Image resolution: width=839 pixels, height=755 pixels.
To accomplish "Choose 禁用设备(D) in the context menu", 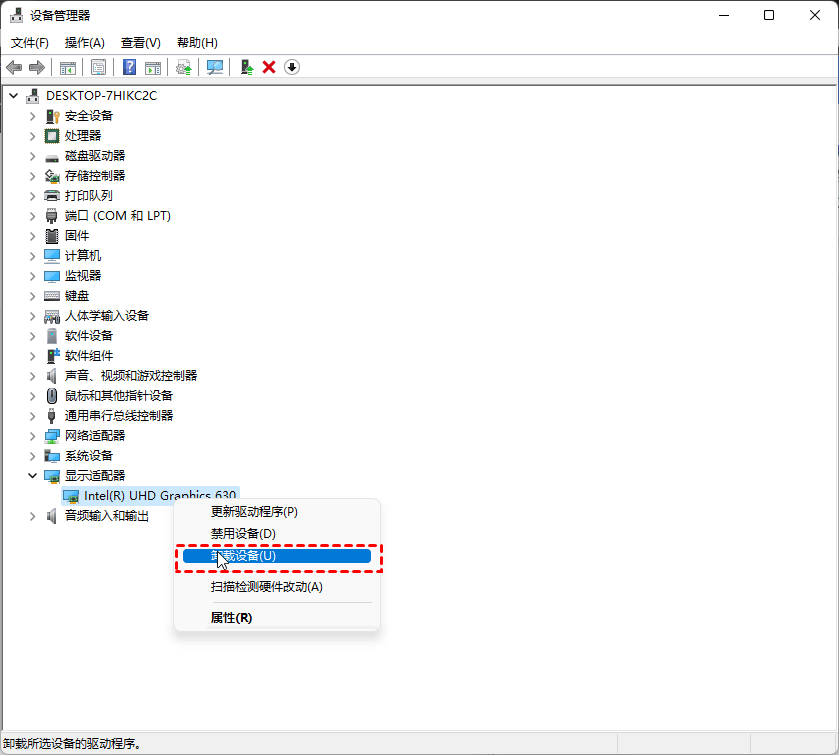I will (242, 534).
